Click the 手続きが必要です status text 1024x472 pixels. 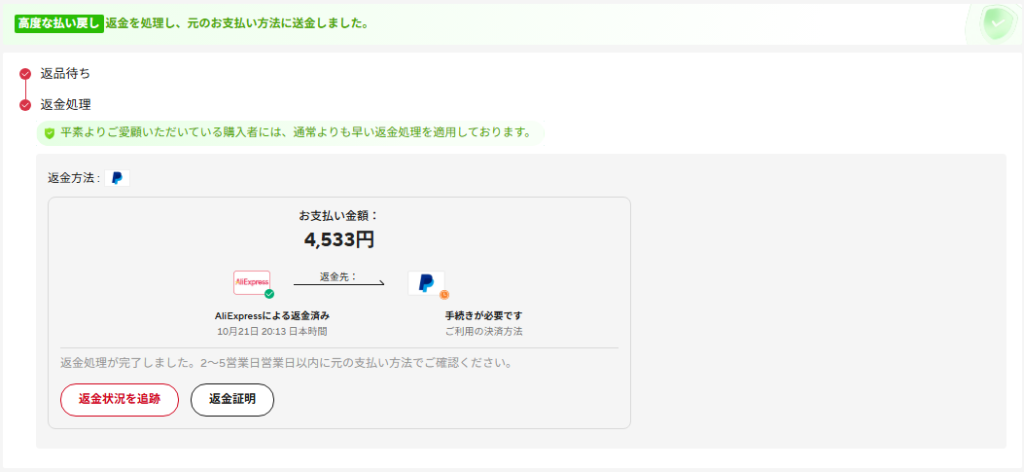coord(484,315)
